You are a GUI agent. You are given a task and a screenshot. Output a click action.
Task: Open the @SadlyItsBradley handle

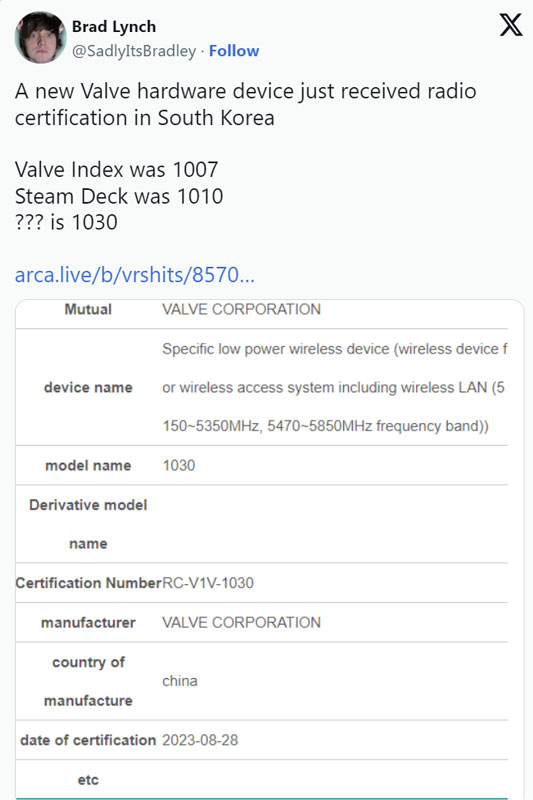coord(134,51)
